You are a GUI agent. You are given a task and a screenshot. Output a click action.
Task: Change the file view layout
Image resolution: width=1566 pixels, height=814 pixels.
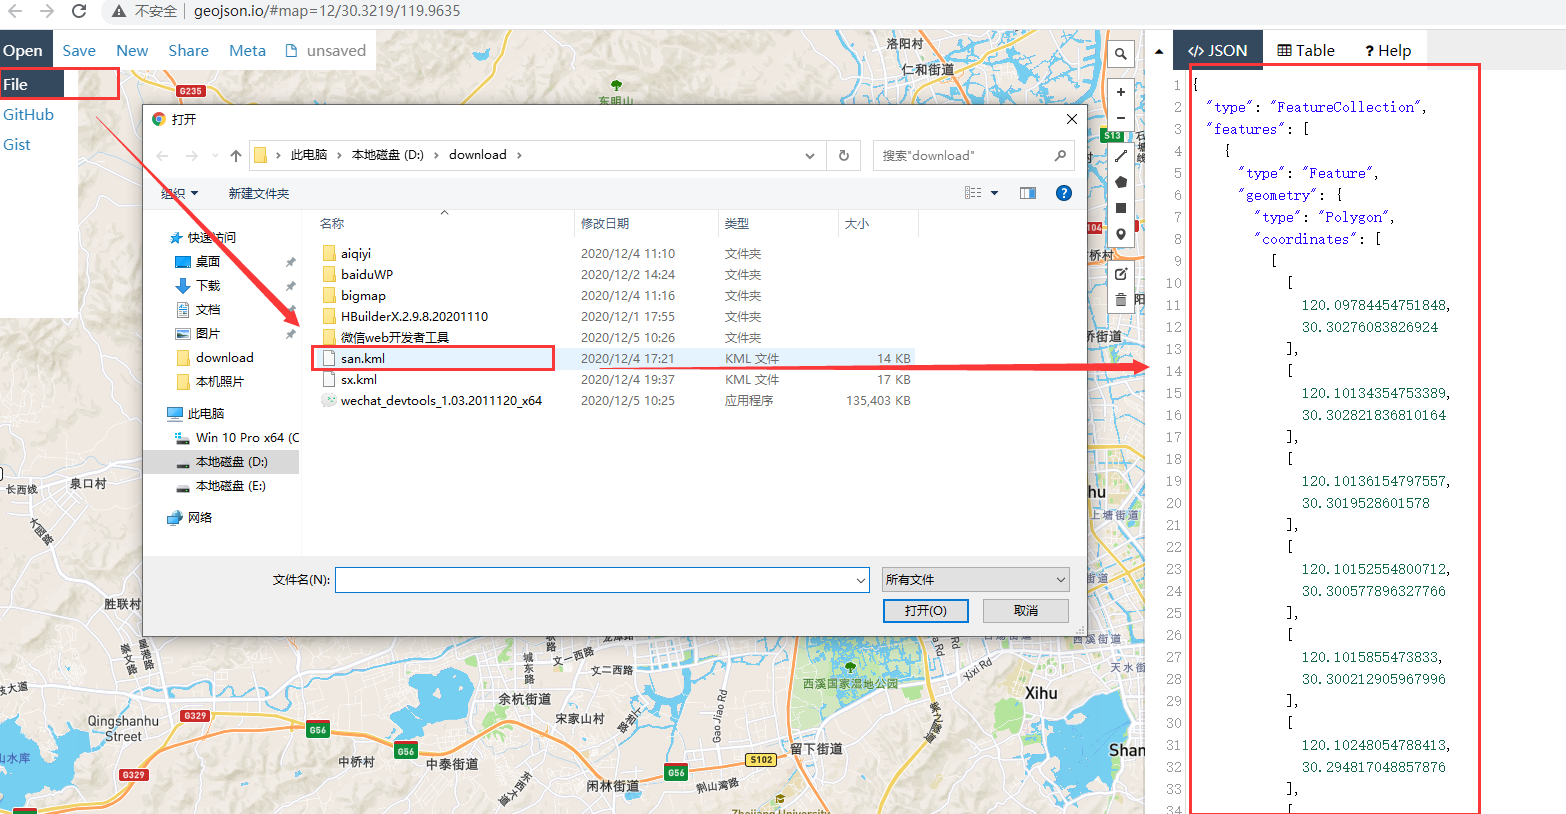tap(973, 193)
